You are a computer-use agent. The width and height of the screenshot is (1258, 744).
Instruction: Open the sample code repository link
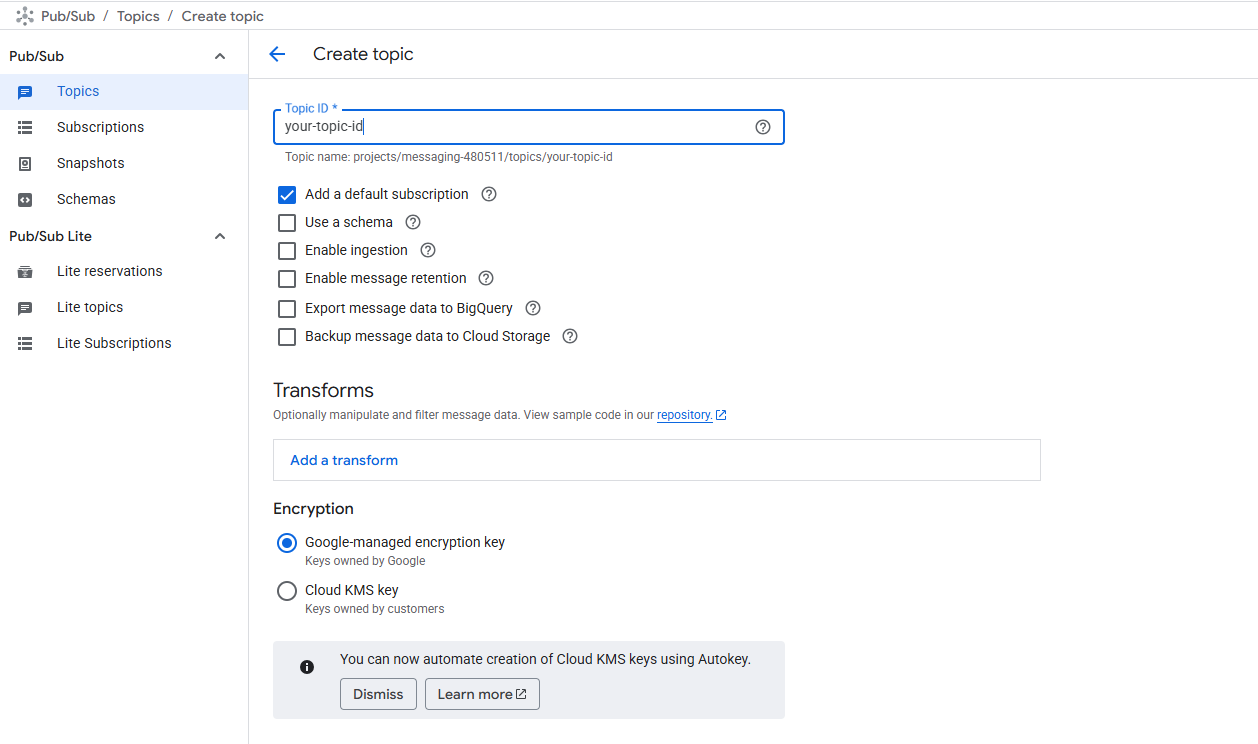pos(685,415)
